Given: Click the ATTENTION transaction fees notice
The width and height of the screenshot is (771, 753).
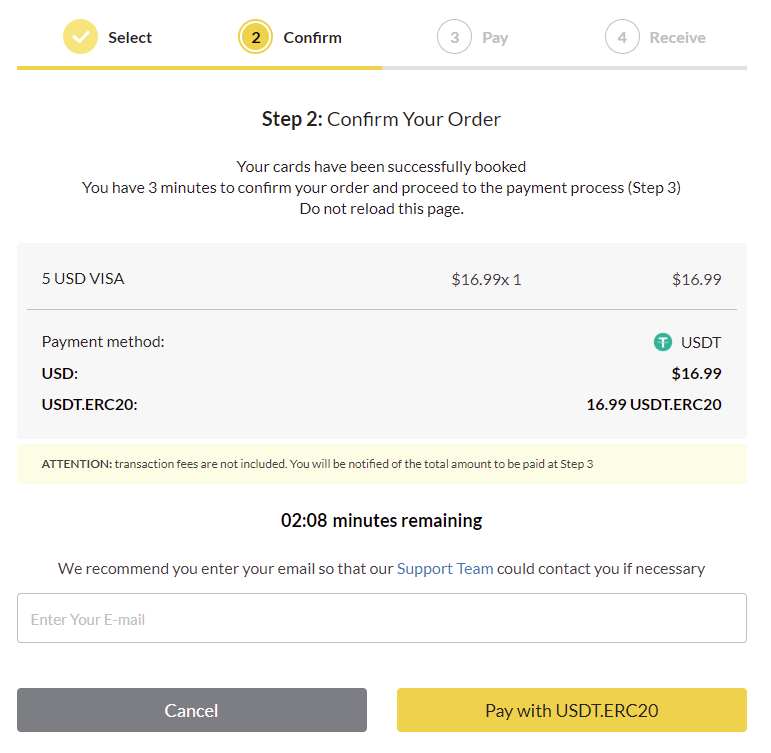Looking at the screenshot, I should [x=317, y=464].
